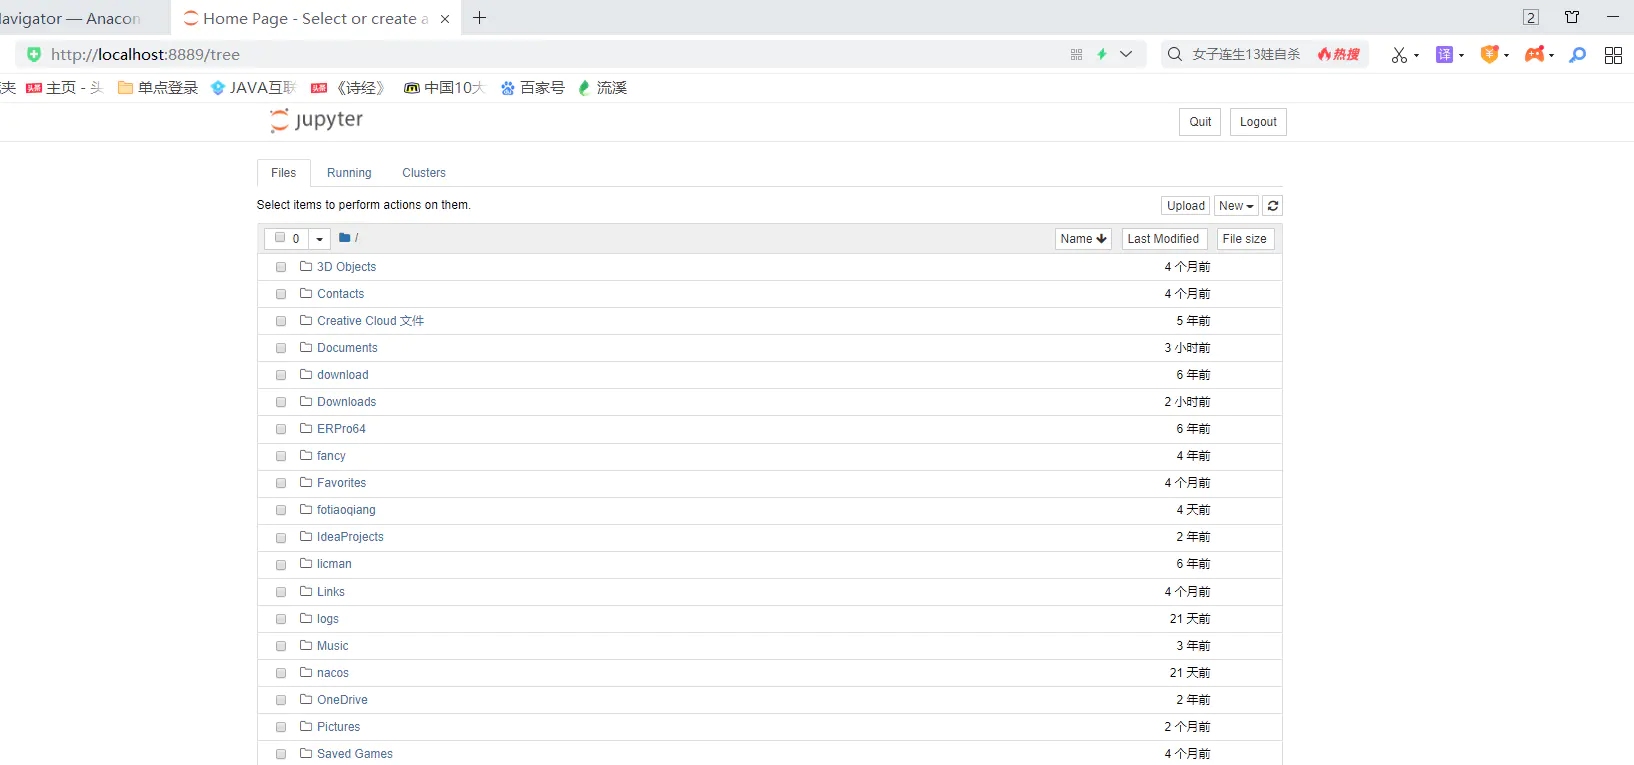Open the extensions grid icon
1634x765 pixels.
click(1613, 55)
